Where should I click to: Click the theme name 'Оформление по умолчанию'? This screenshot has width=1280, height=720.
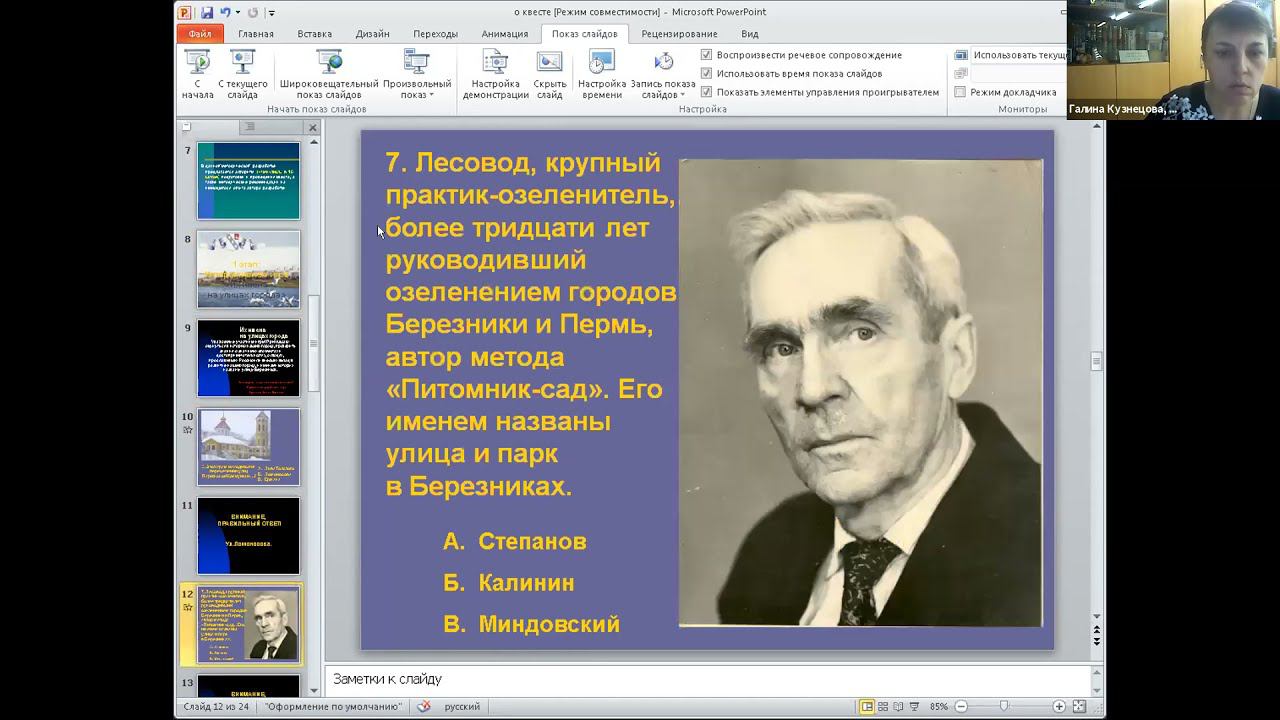click(334, 707)
